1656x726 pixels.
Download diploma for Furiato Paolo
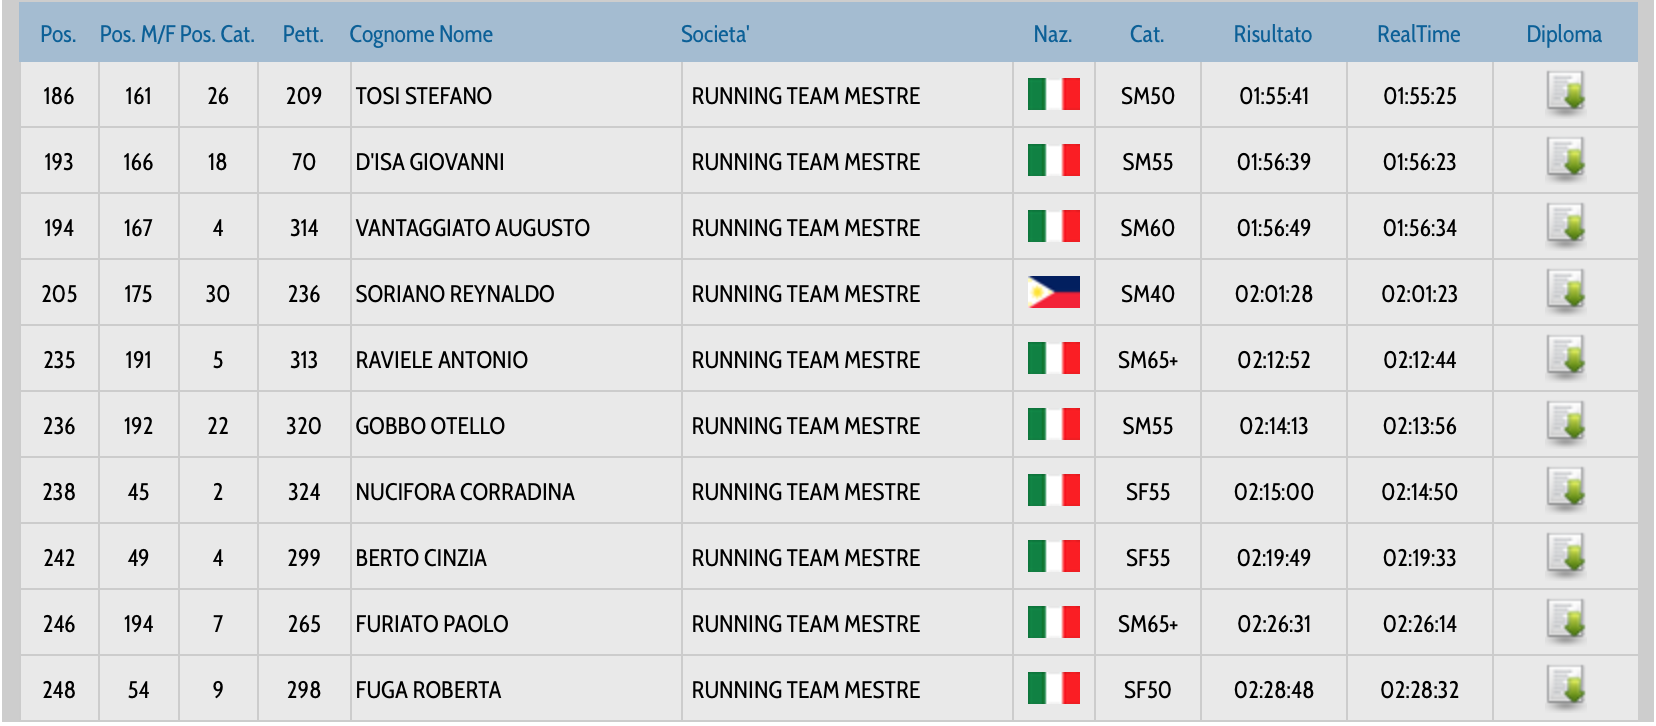(1565, 623)
